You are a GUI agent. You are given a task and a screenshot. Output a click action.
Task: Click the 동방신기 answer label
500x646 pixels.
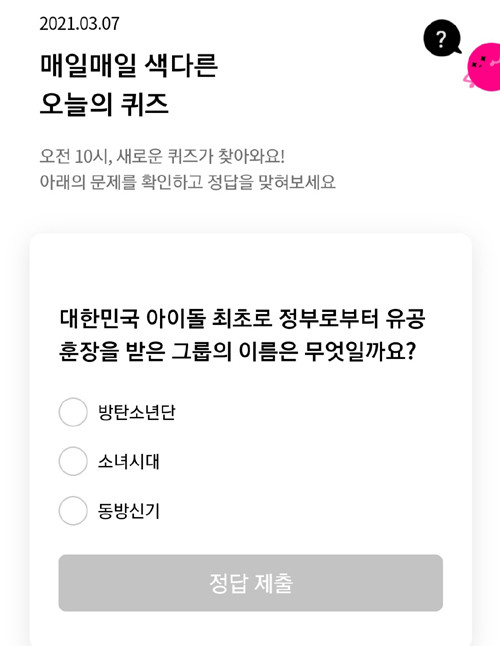click(x=129, y=511)
